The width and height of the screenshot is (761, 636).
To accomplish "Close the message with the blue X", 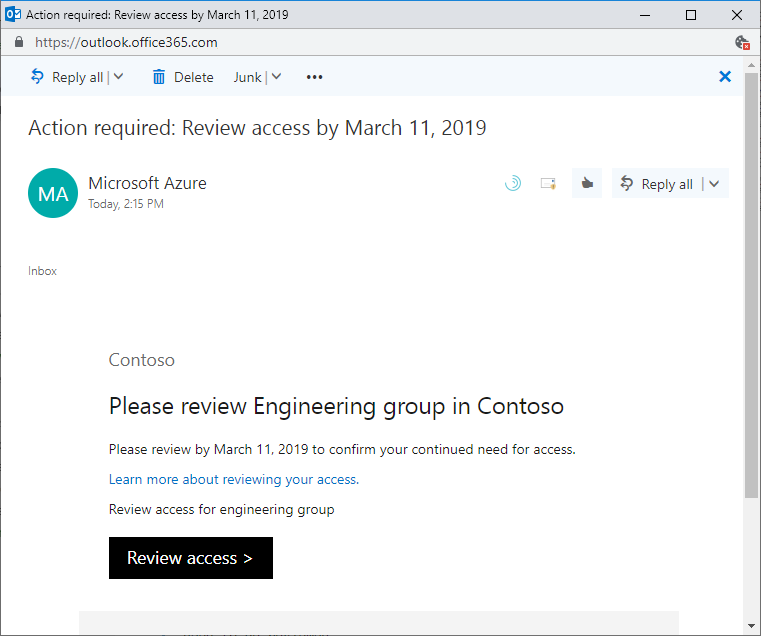I will [725, 77].
